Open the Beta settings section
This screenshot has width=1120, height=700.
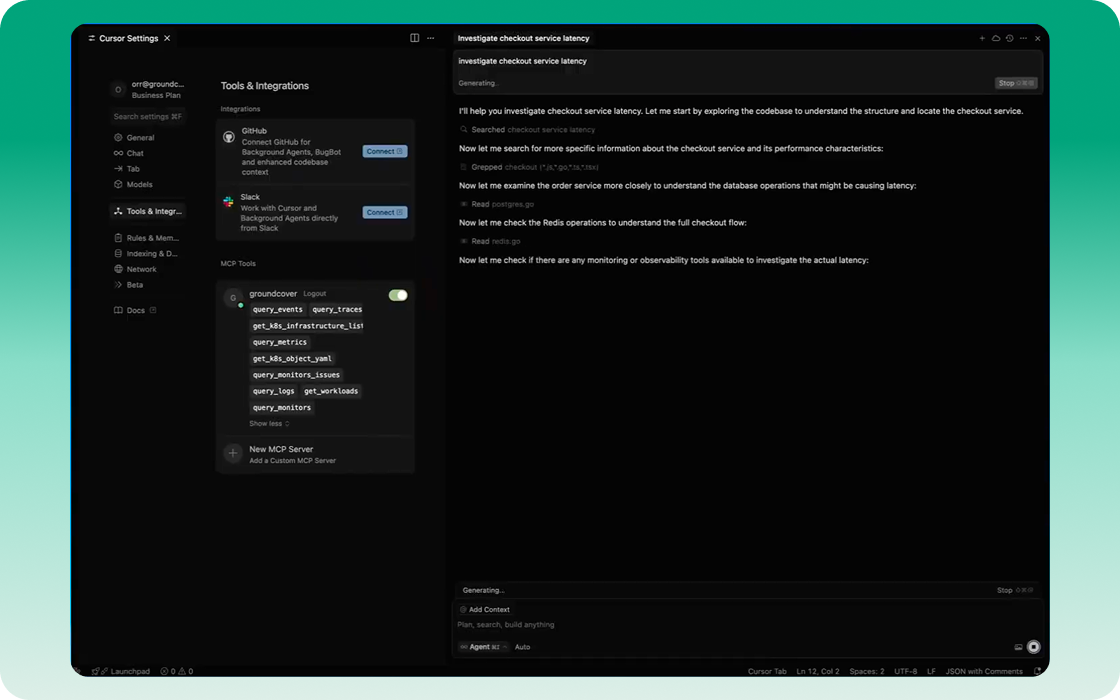tap(129, 285)
